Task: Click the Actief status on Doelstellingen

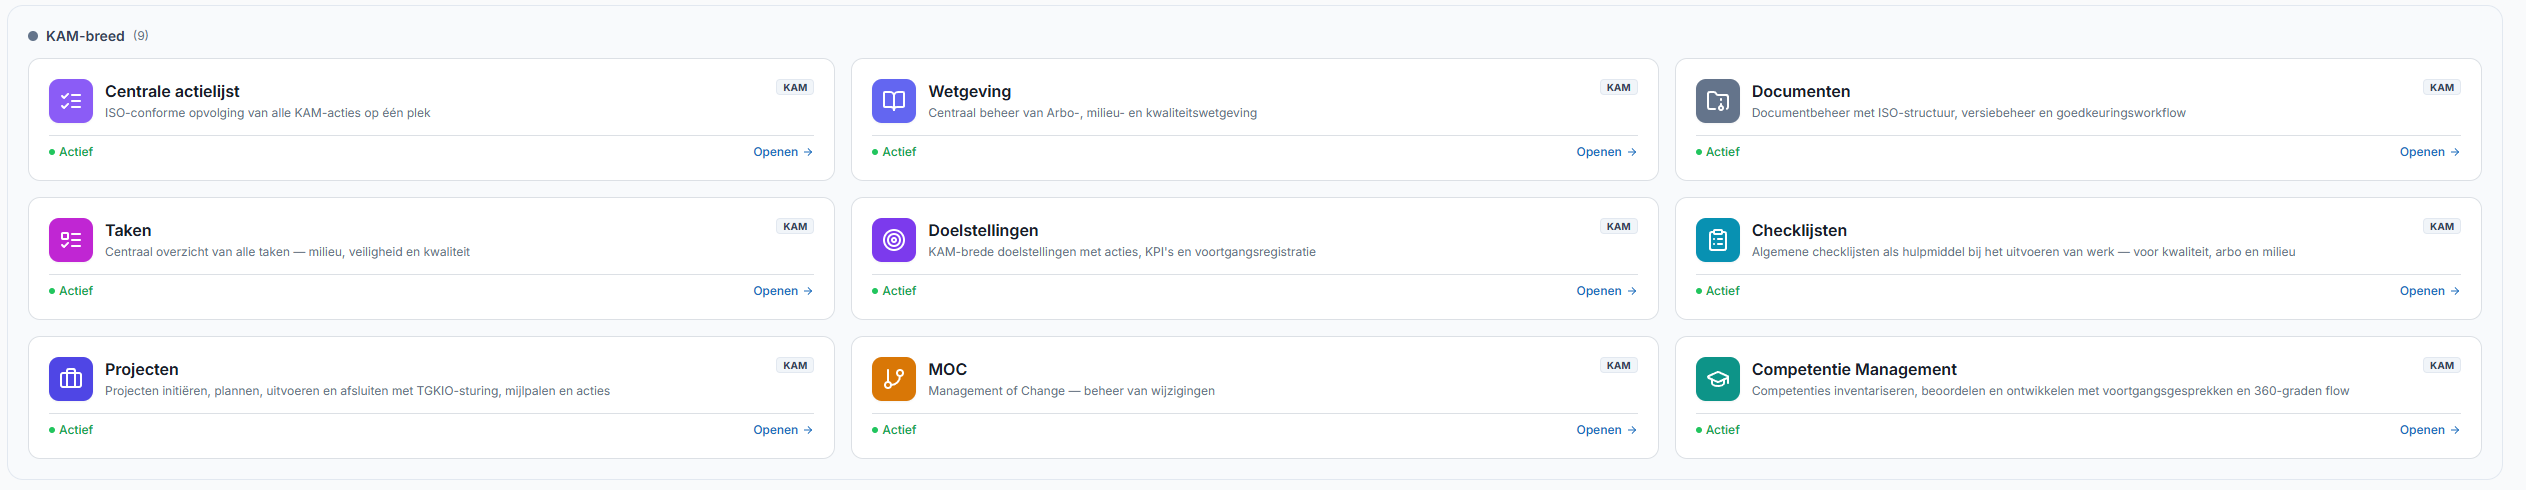Action: coord(894,291)
